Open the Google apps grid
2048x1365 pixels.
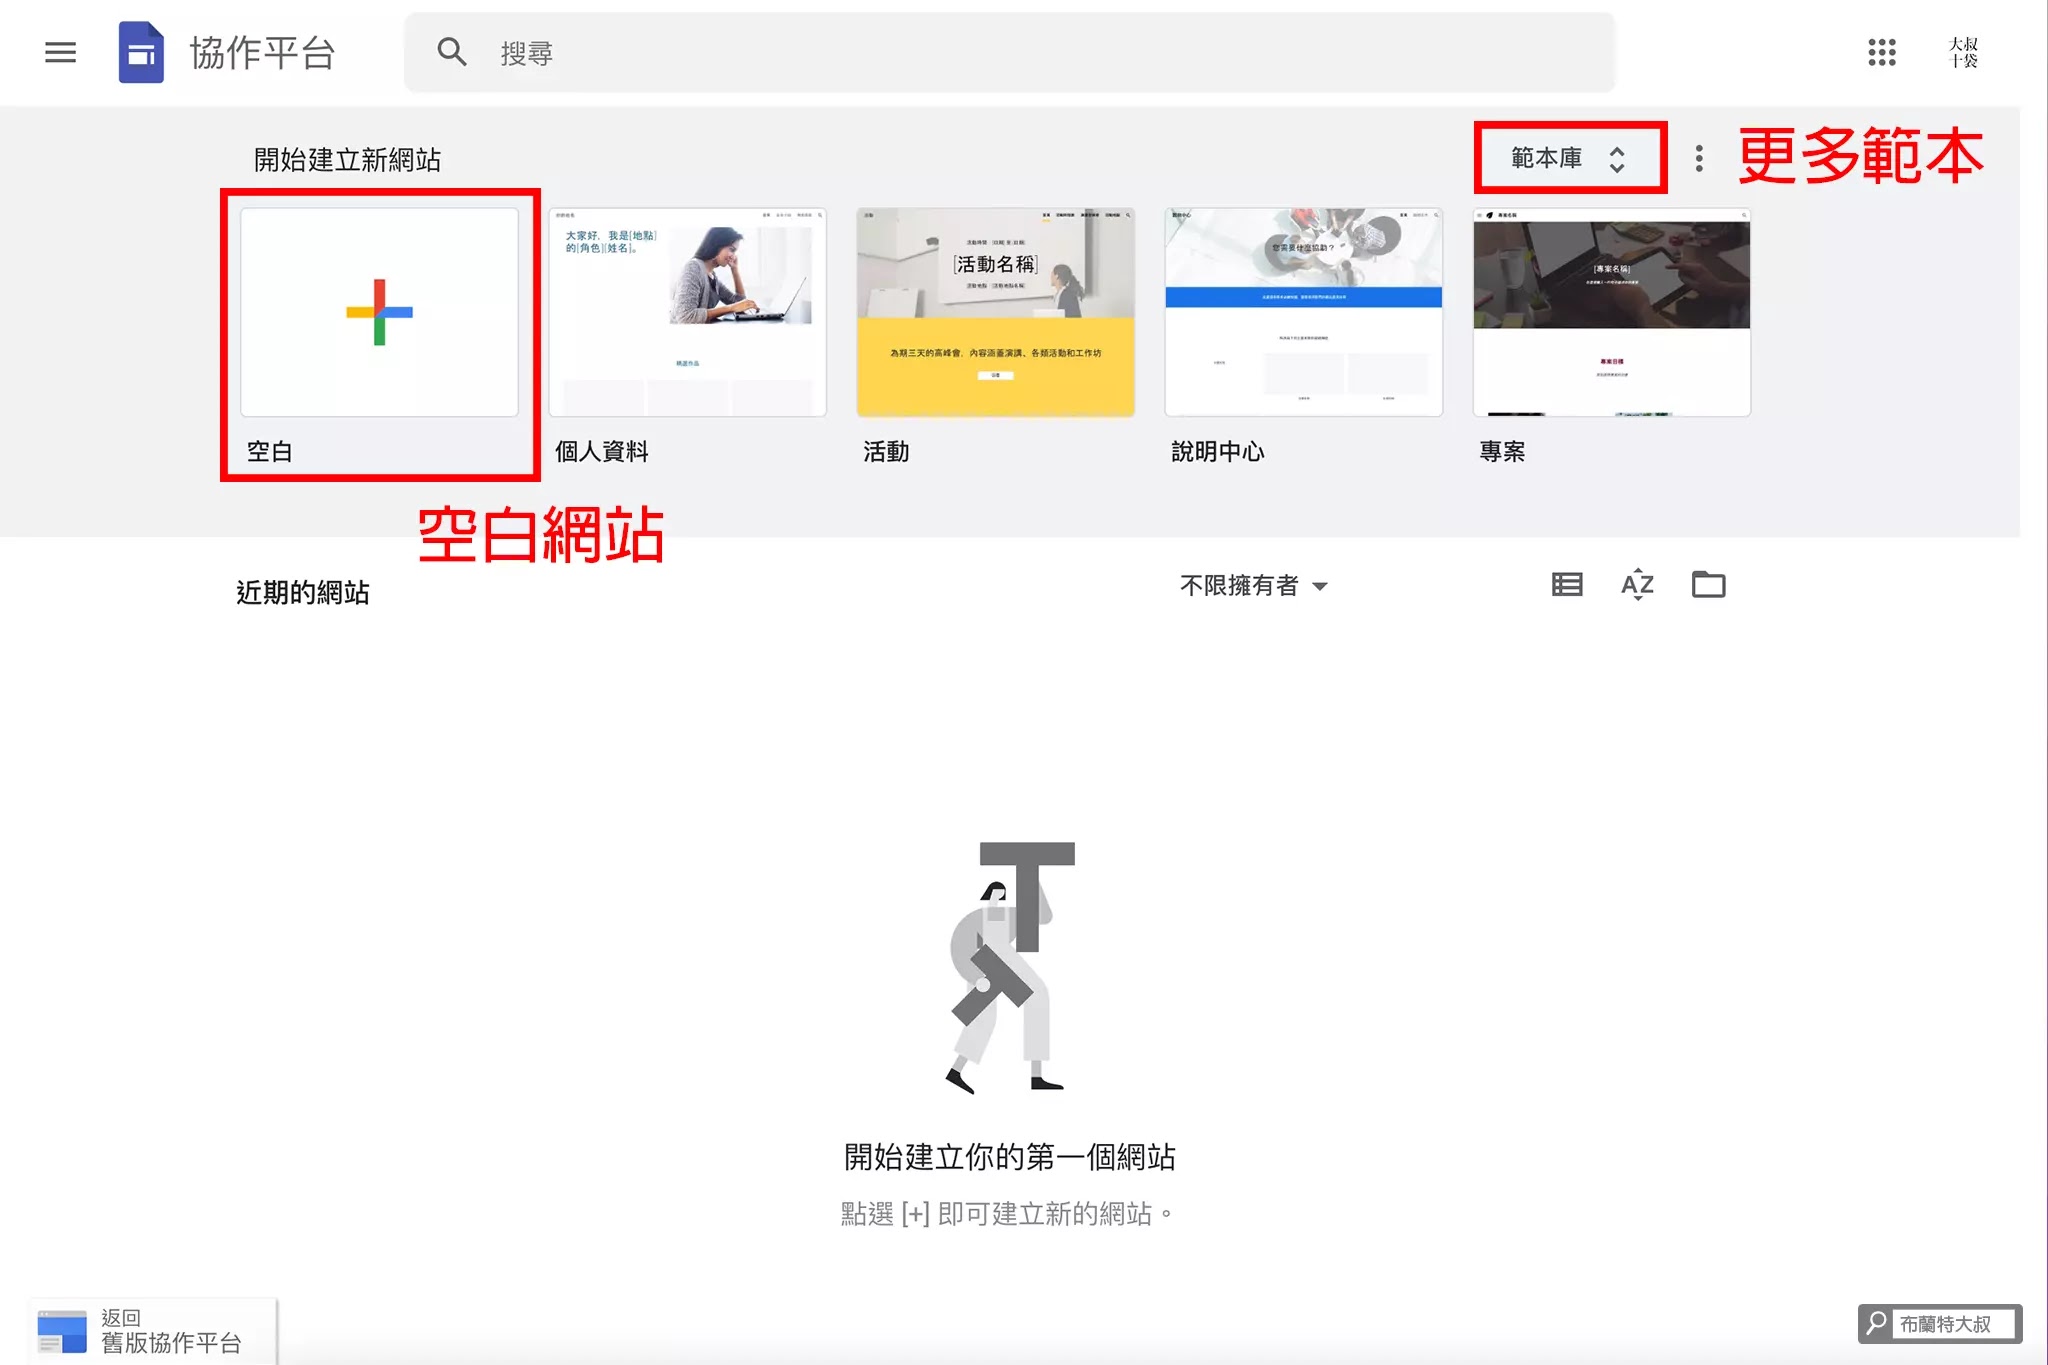pyautogui.click(x=1881, y=52)
